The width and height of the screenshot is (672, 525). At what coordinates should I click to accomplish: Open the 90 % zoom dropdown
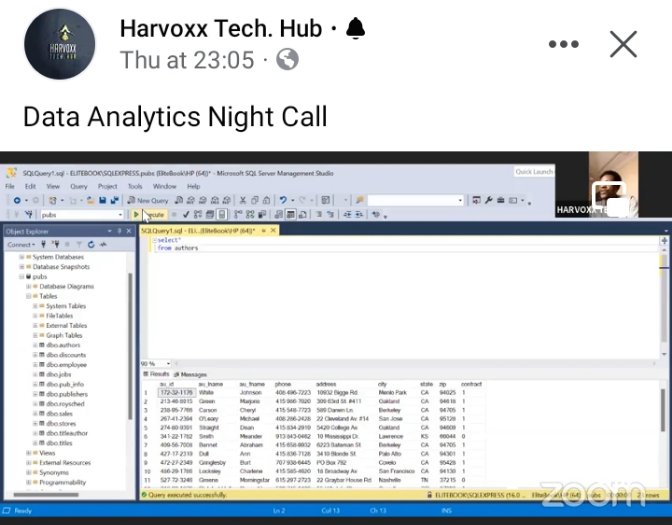point(168,363)
